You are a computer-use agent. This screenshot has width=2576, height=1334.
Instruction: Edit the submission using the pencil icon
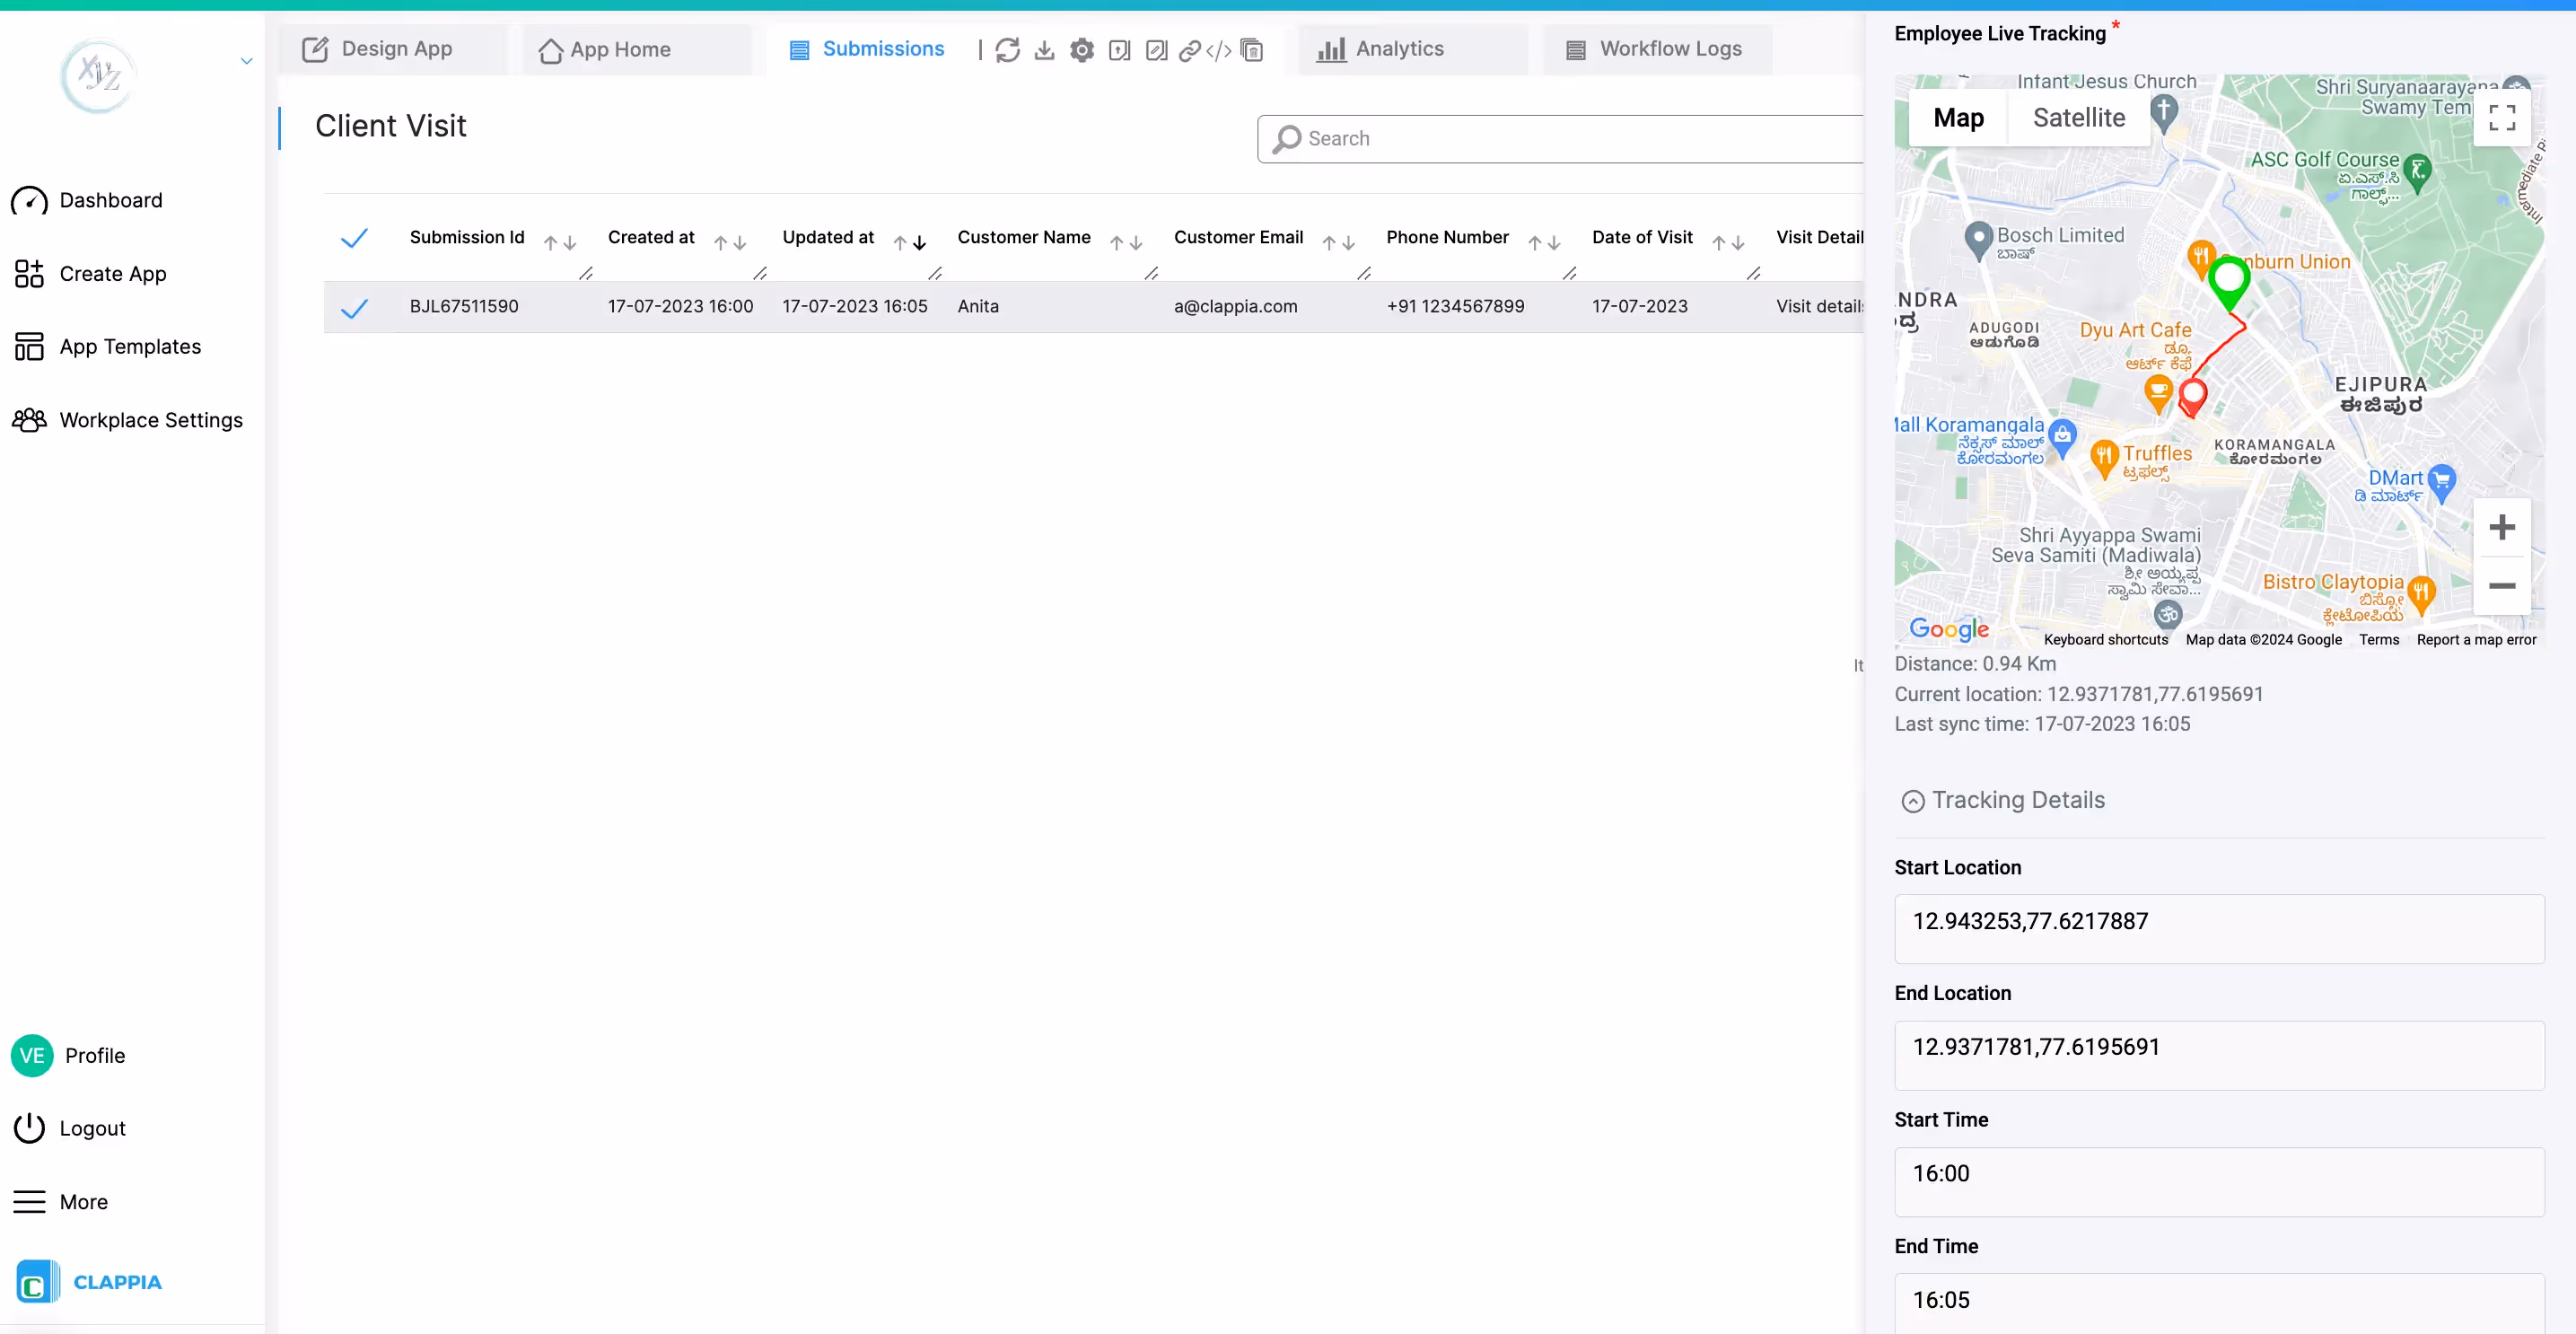(1157, 49)
